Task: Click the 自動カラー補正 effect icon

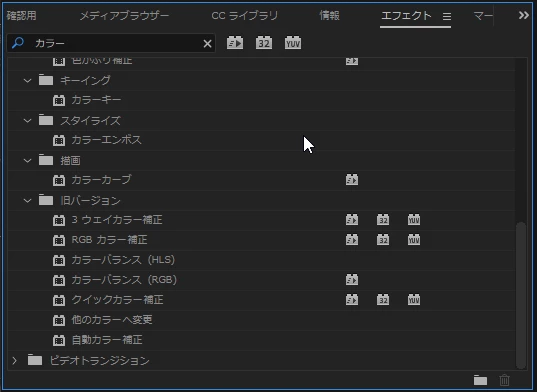Action: (59, 341)
